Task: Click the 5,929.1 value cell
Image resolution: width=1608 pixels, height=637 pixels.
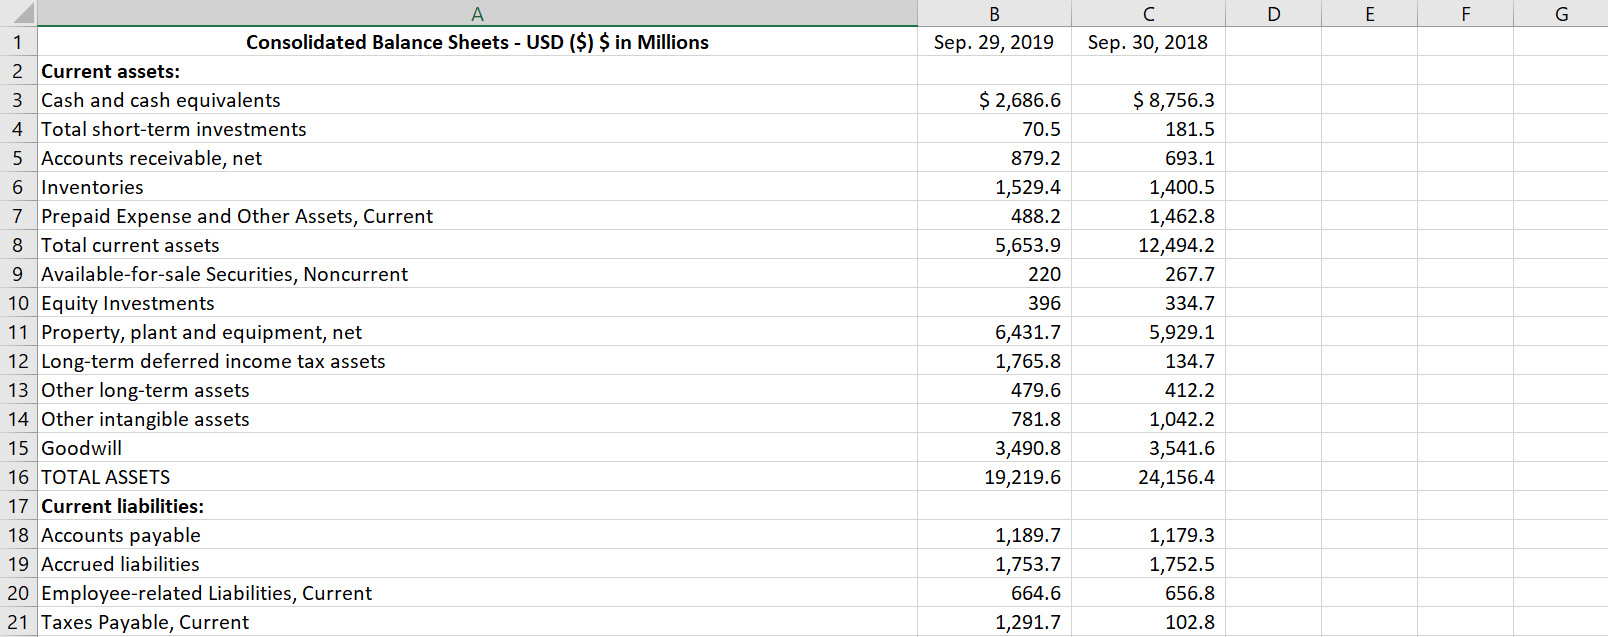Action: click(x=1148, y=332)
